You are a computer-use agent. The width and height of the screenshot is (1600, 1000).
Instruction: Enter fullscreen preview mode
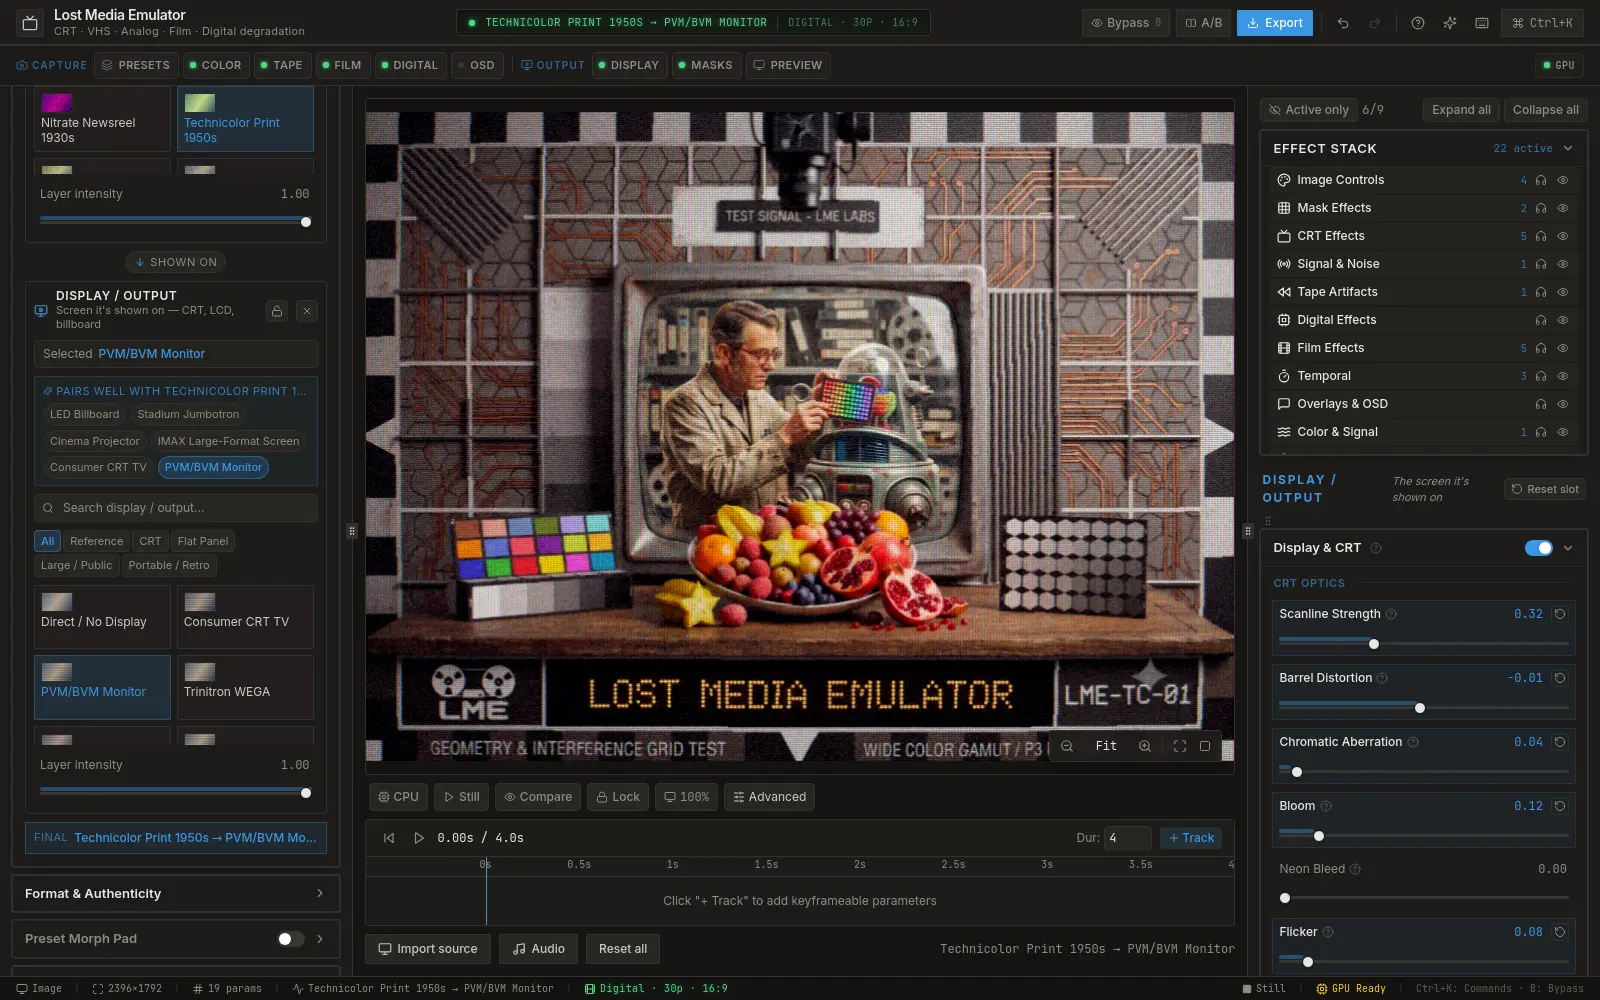1180,746
